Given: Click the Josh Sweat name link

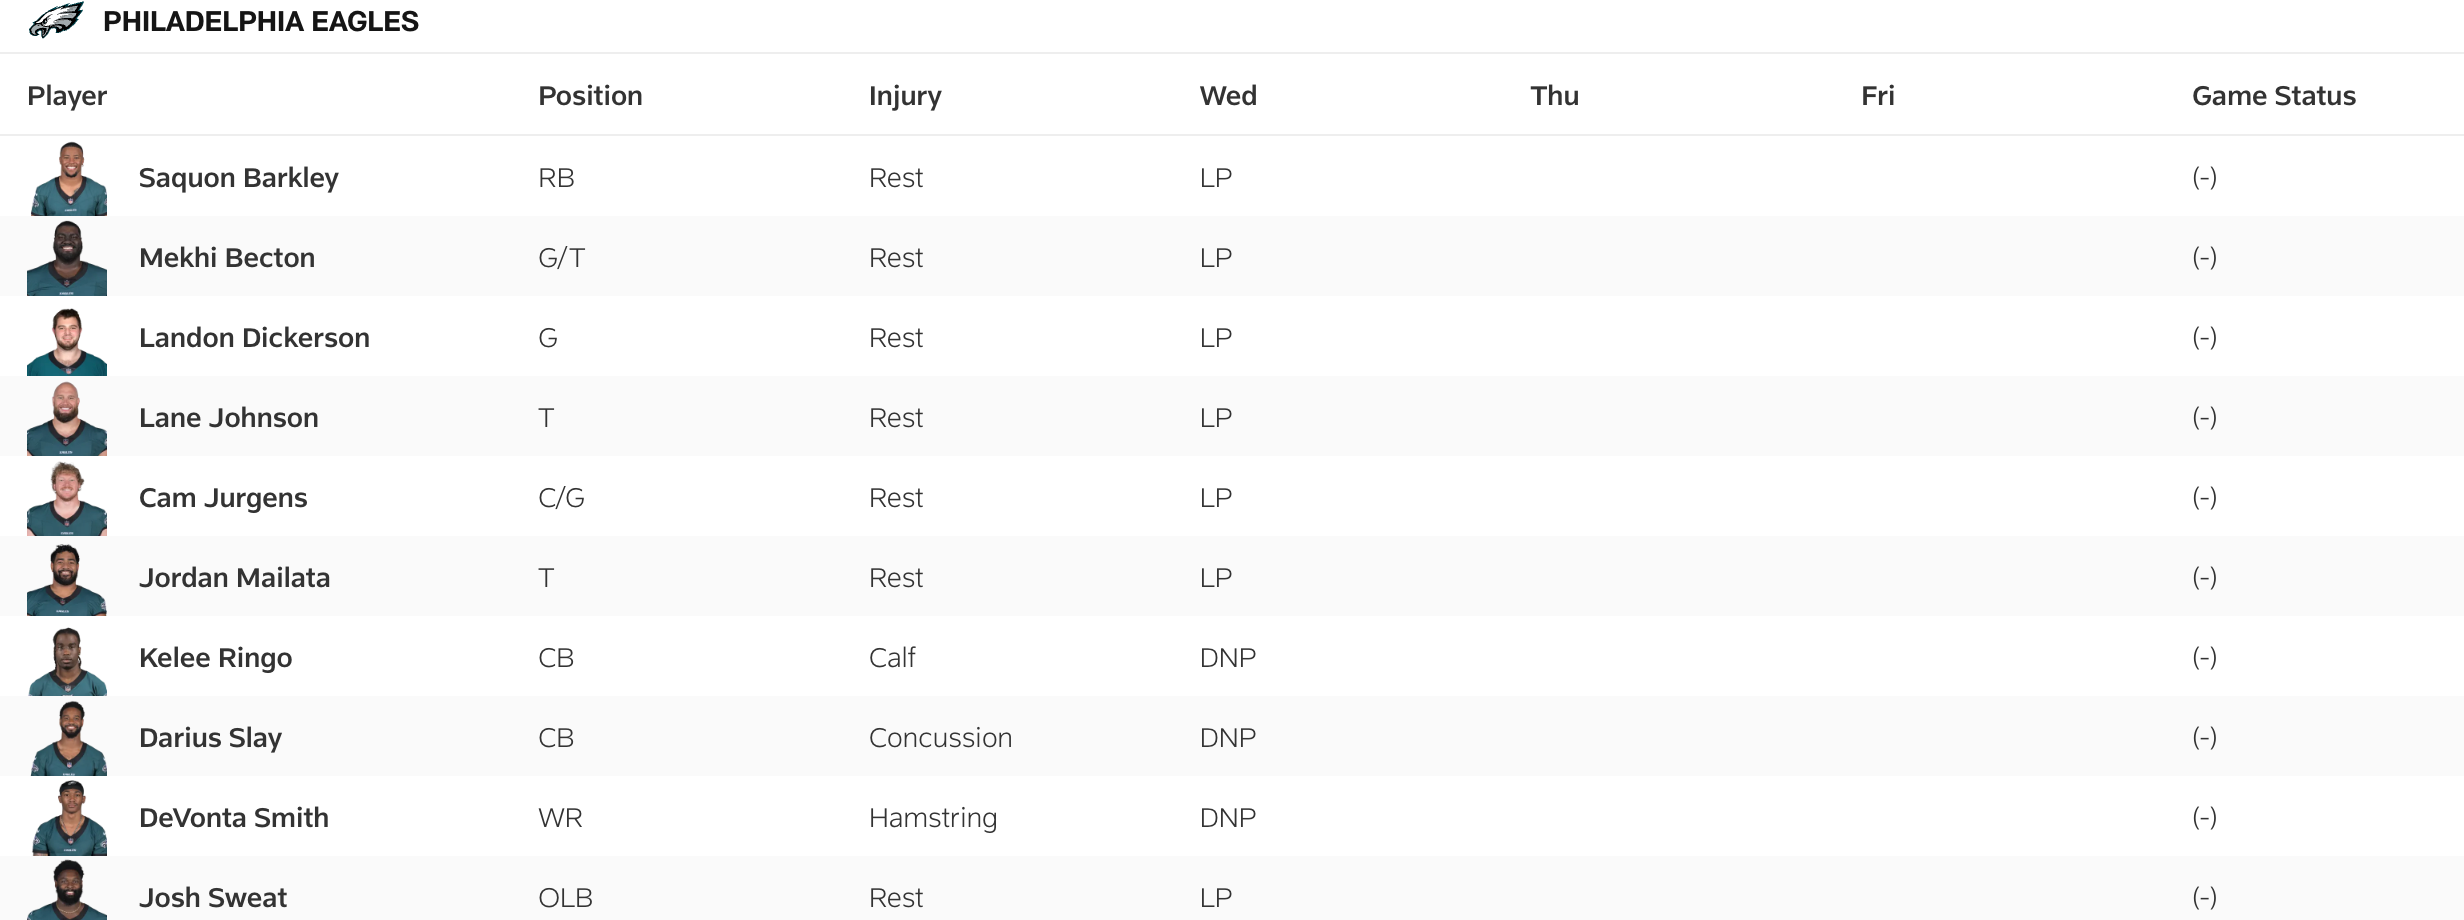Looking at the screenshot, I should tap(212, 898).
